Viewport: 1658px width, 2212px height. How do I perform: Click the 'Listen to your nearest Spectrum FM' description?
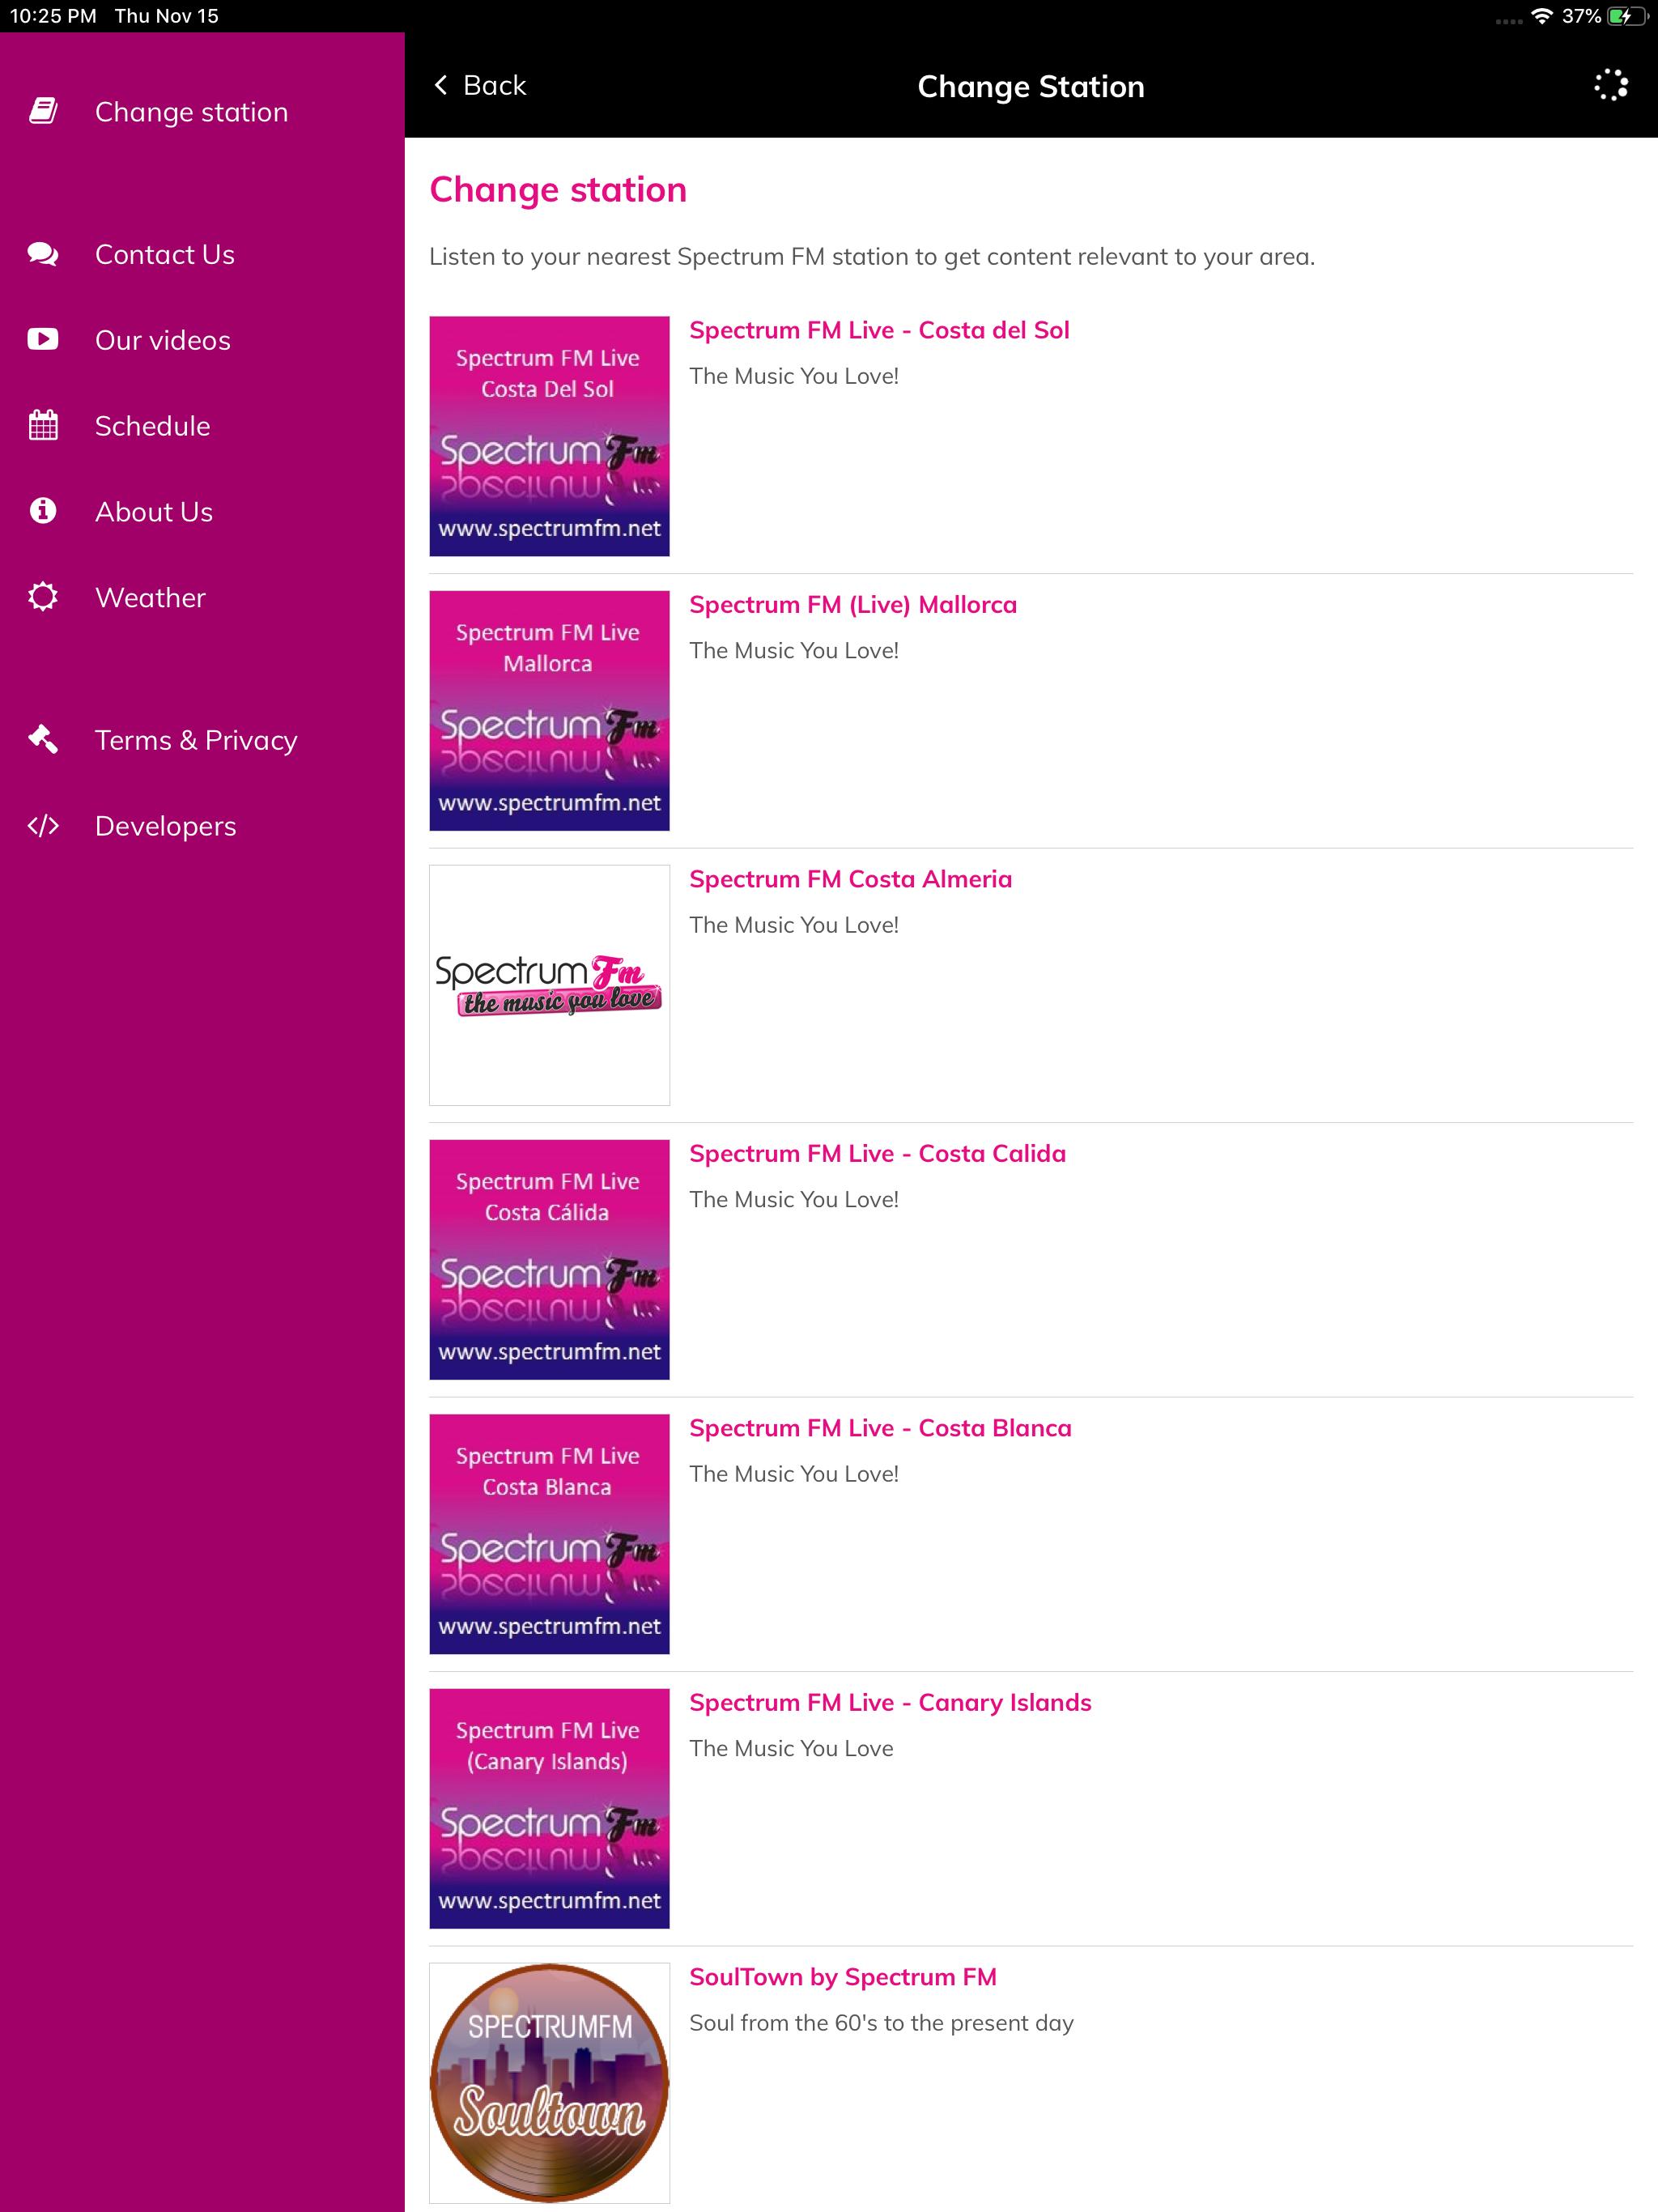872,257
